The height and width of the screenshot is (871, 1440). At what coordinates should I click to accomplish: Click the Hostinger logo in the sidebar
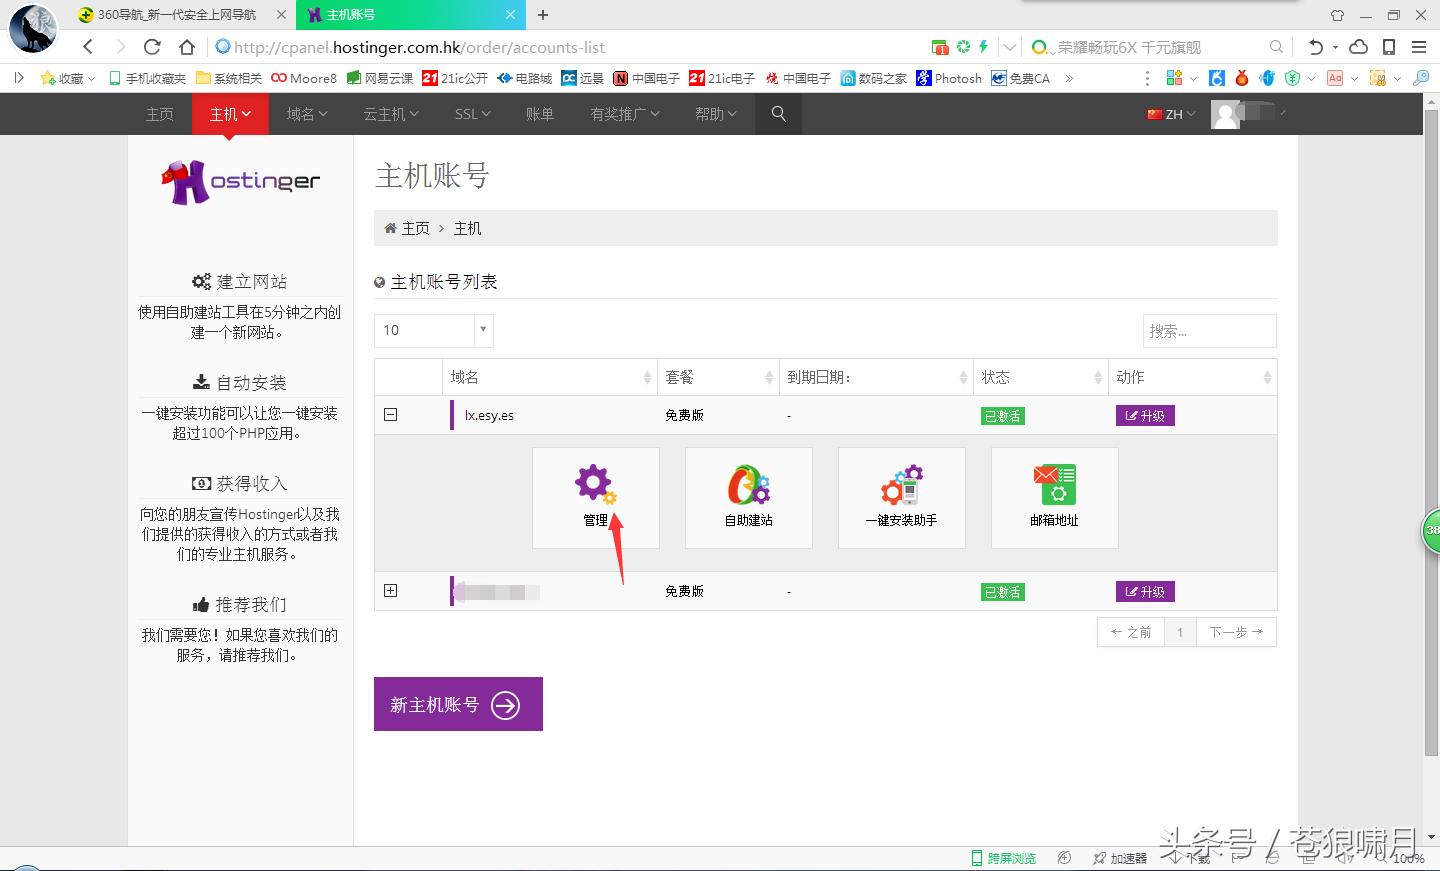pos(240,180)
